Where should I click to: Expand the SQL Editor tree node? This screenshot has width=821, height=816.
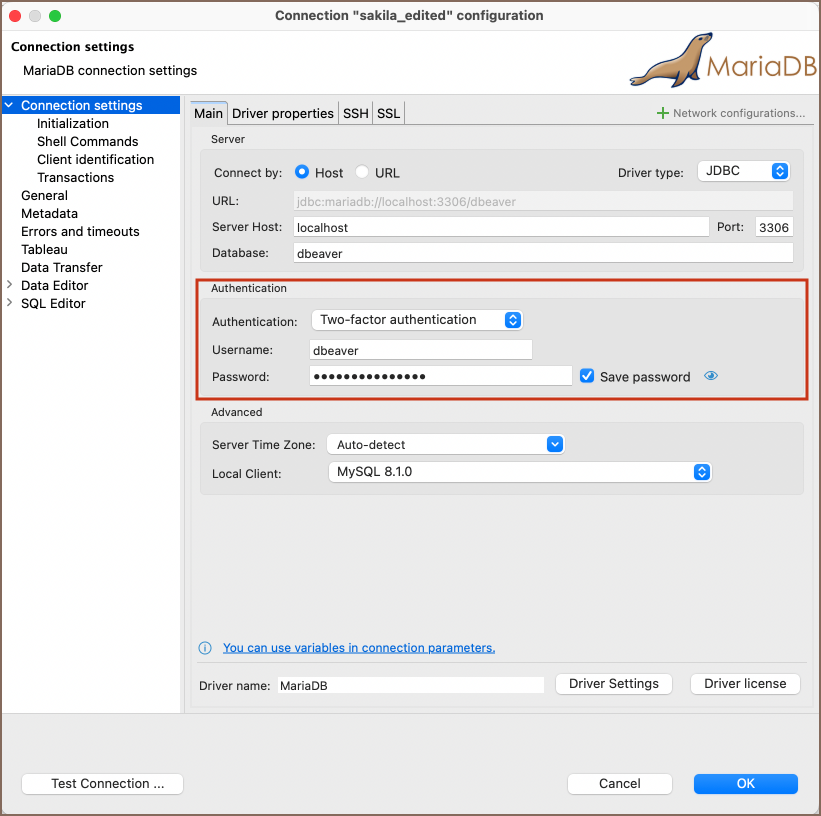point(10,303)
